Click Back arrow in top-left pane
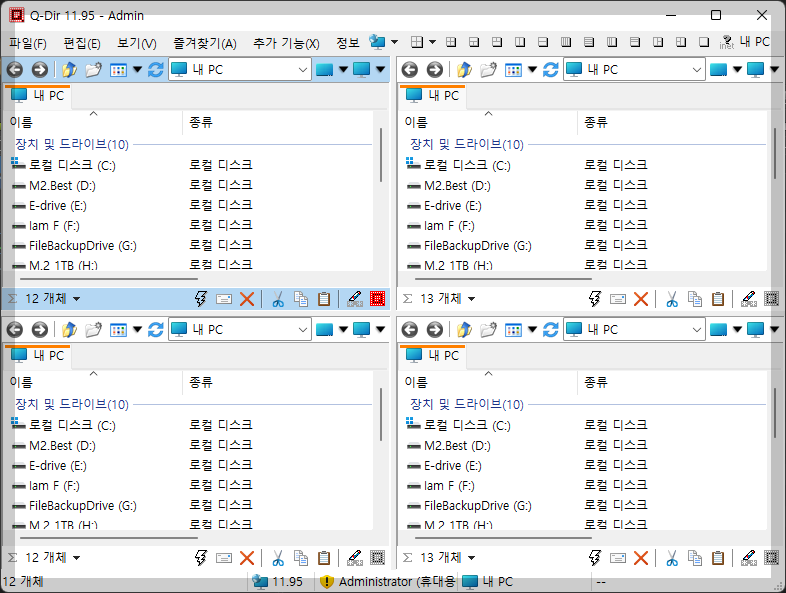This screenshot has width=786, height=593. 15,69
